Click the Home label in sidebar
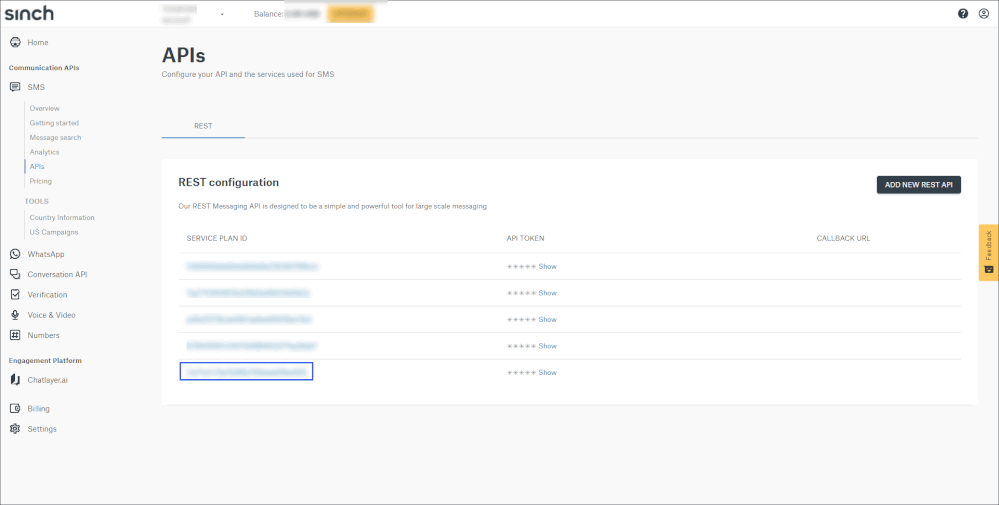Viewport: 999px width, 505px height. point(38,43)
